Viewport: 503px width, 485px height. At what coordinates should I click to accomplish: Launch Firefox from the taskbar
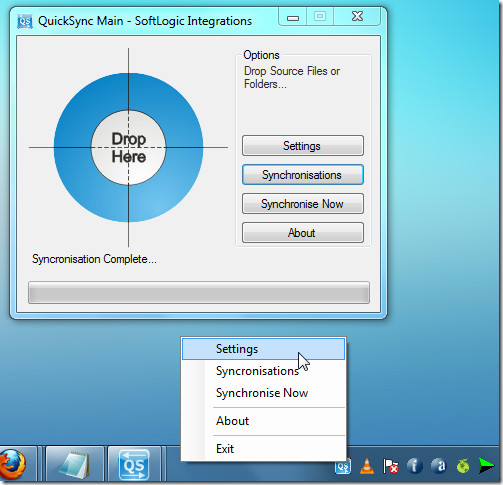click(13, 464)
